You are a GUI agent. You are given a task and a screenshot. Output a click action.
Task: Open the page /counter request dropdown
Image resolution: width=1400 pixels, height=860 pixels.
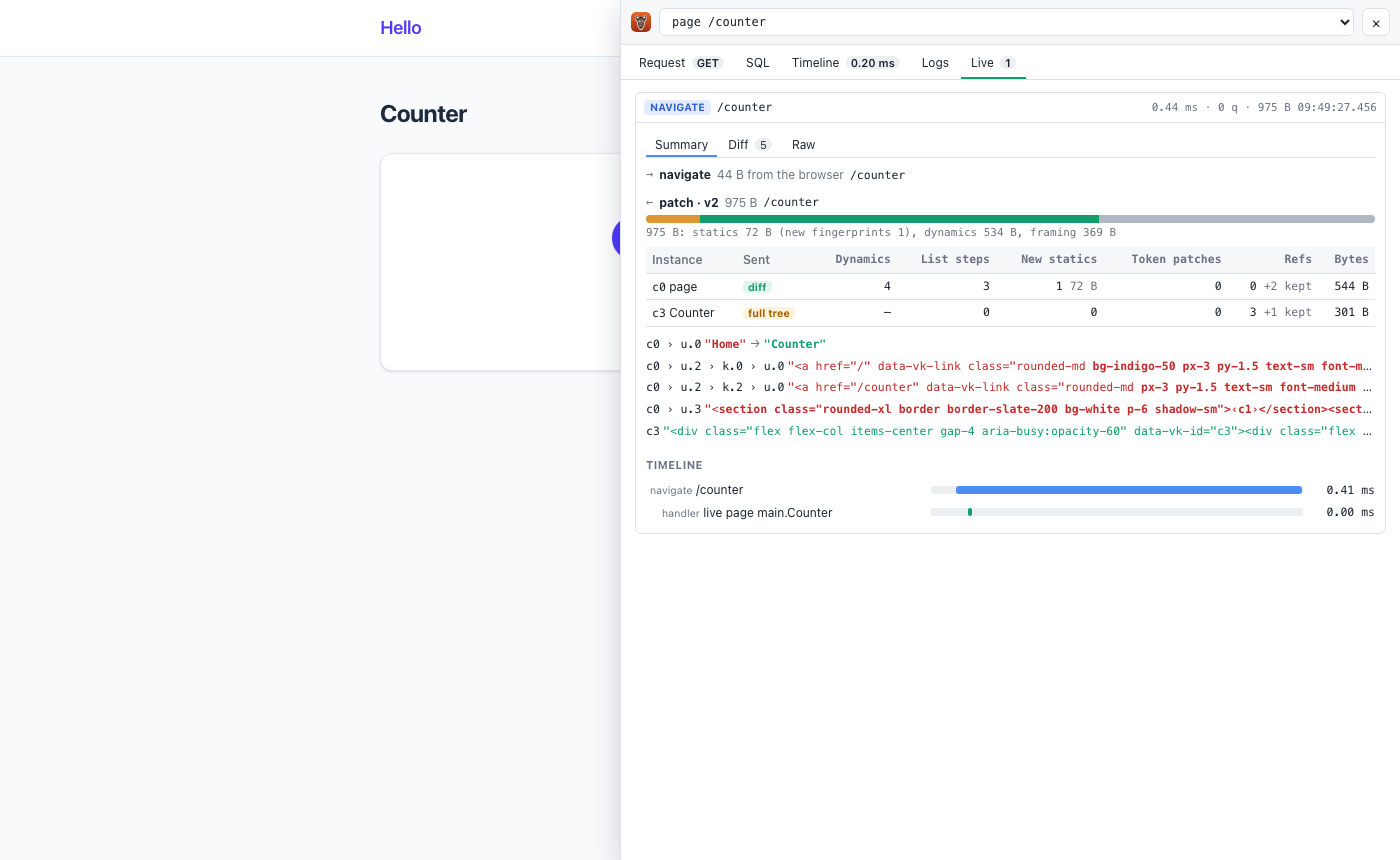[x=1006, y=22]
